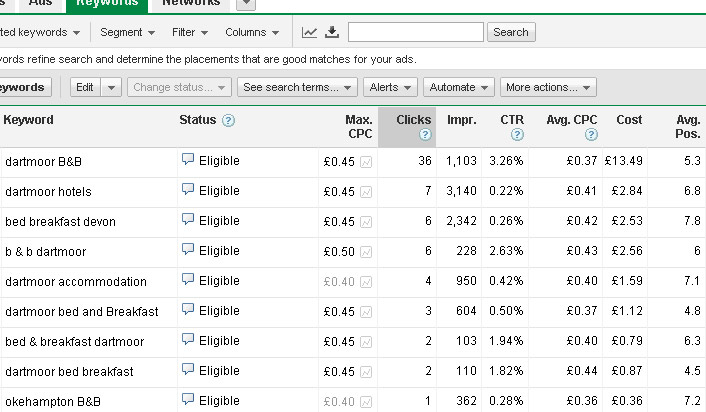Open the More actions dropdown
Screen dimensions: 706x412
pyautogui.click(x=548, y=87)
